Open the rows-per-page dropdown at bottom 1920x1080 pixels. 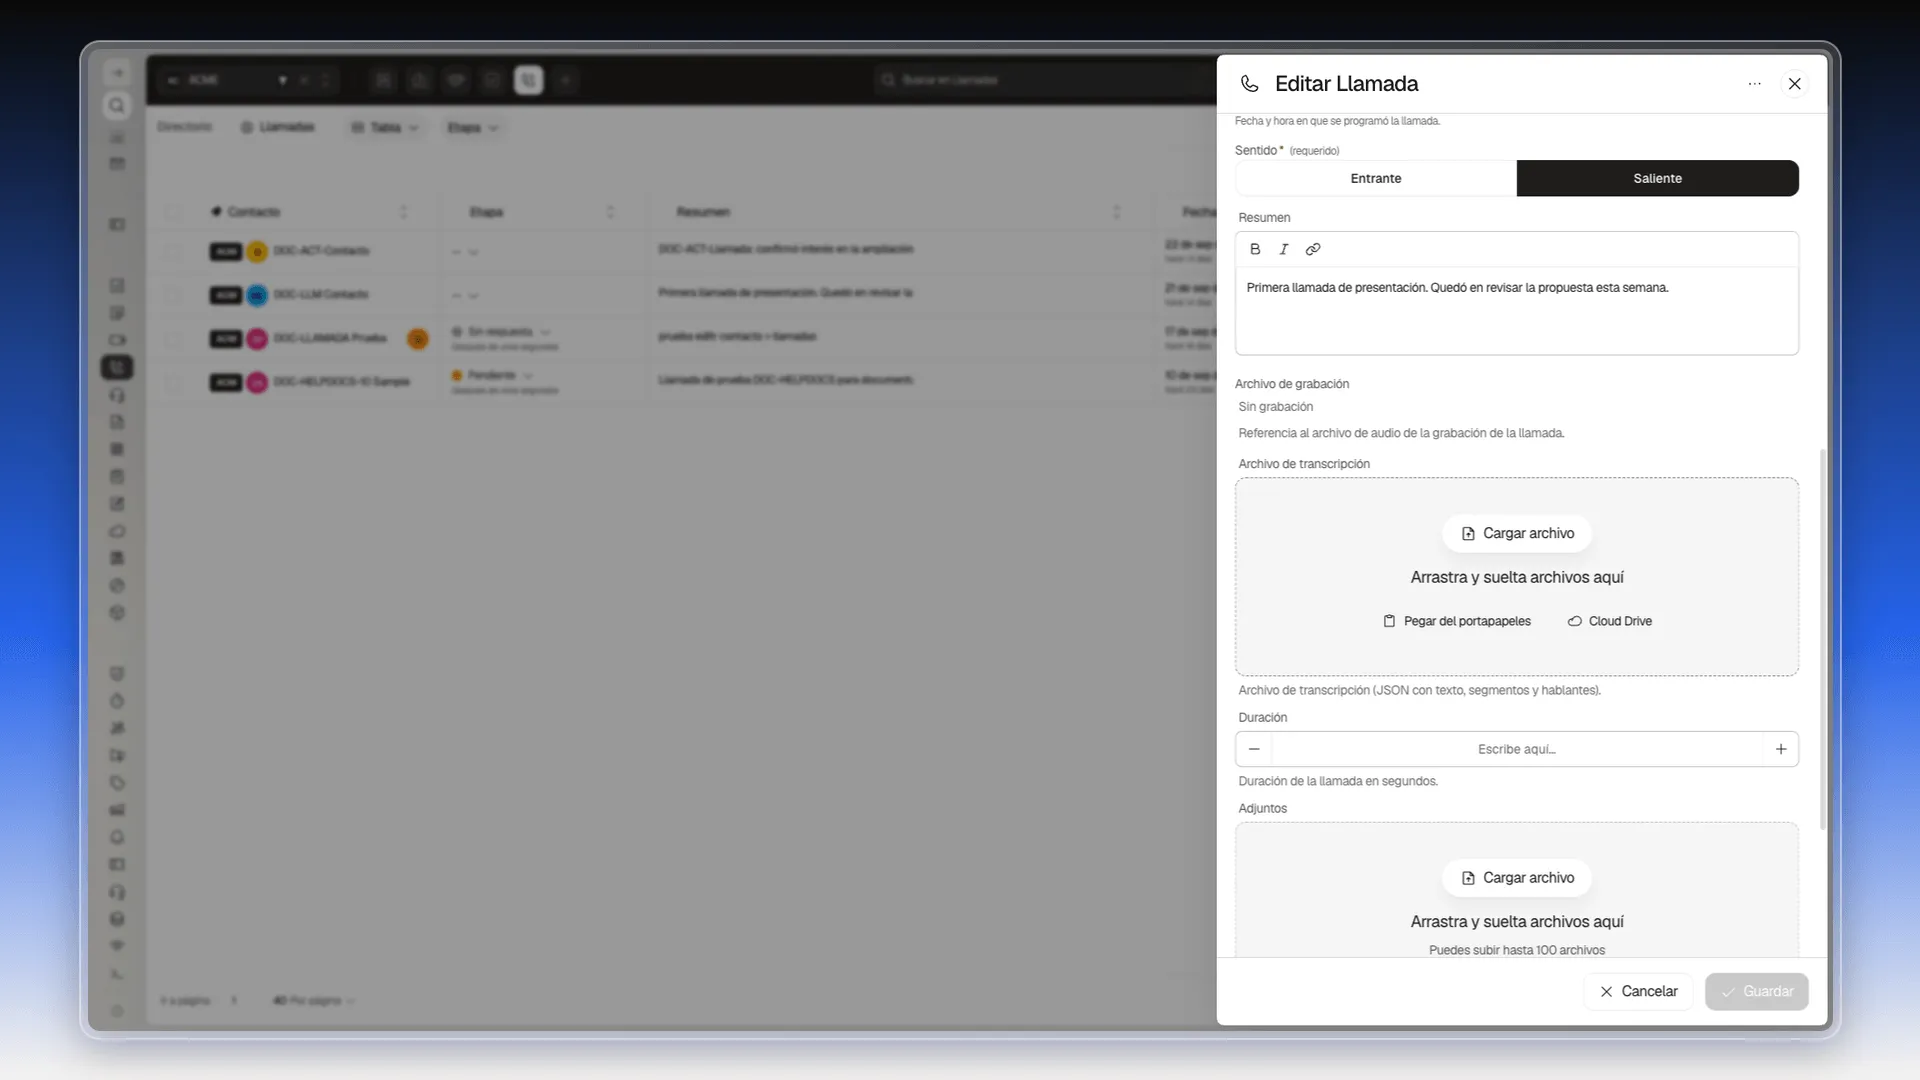pos(314,1000)
